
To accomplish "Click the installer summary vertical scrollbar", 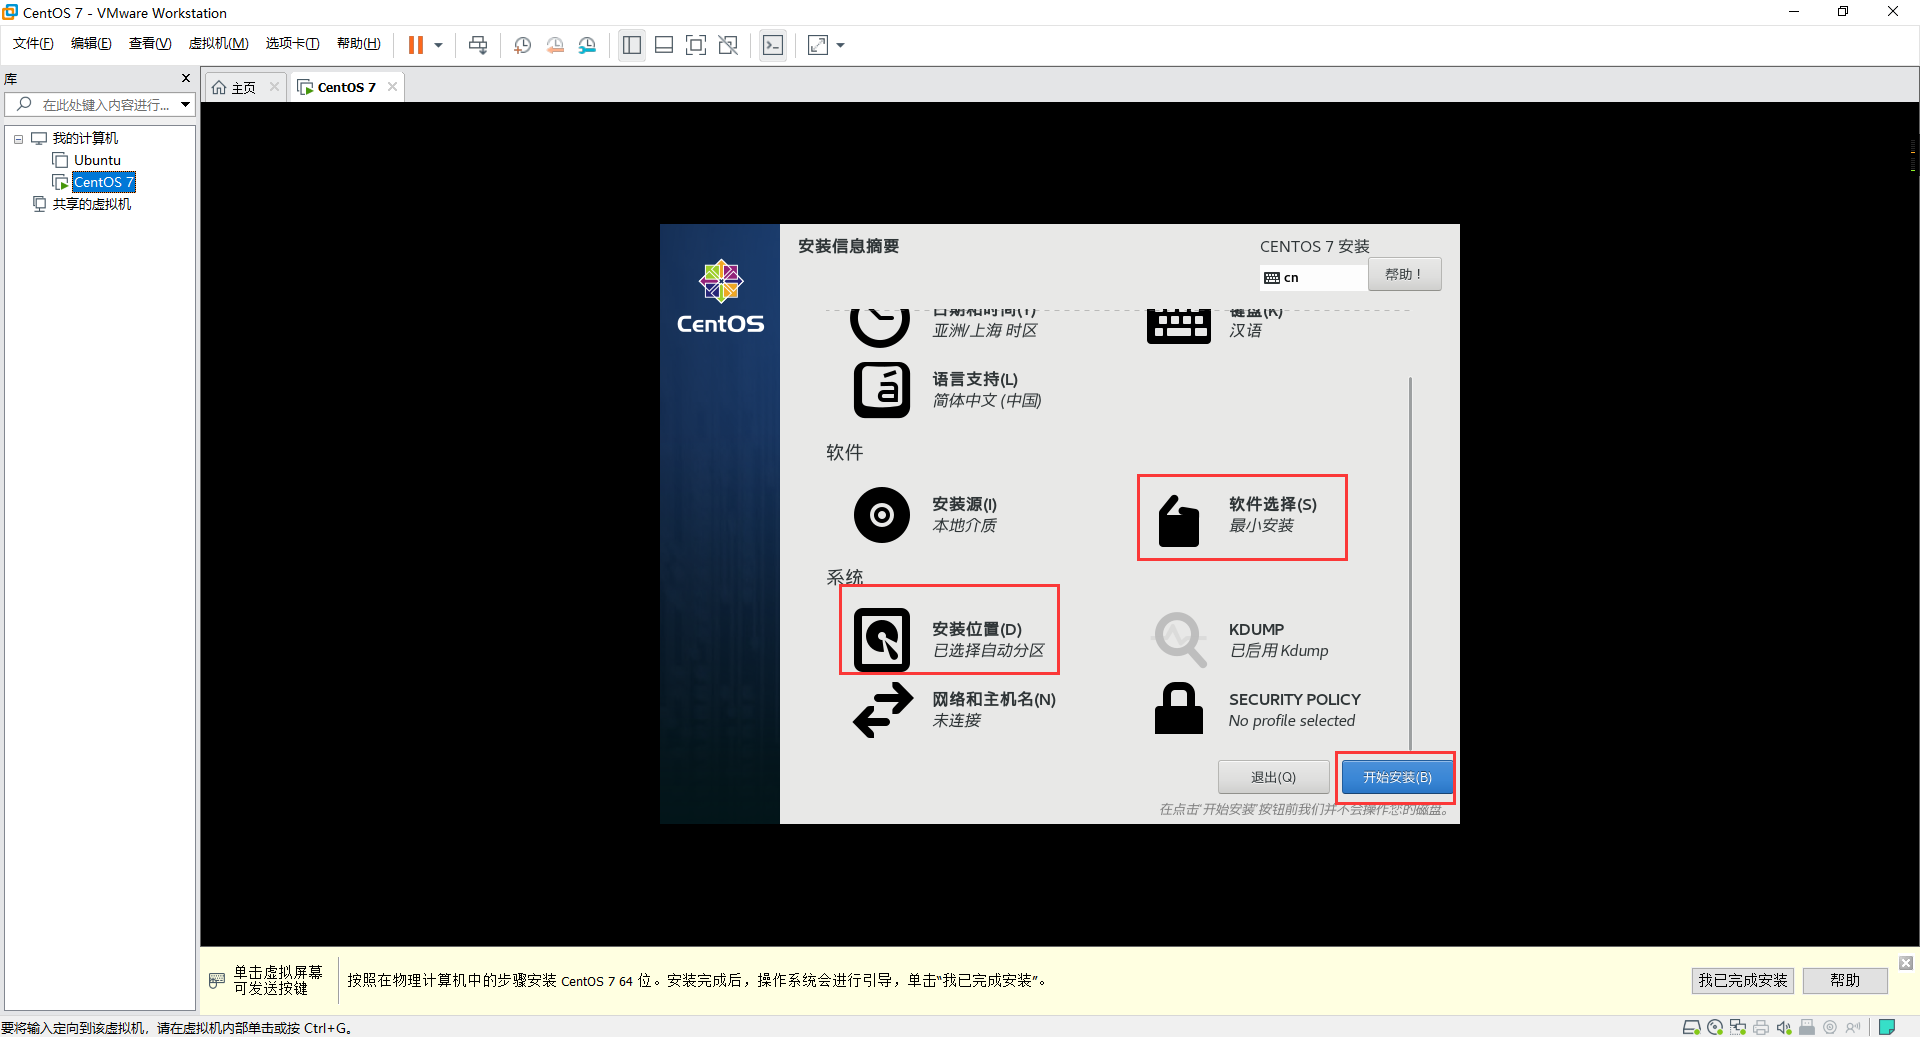I will click(1410, 562).
